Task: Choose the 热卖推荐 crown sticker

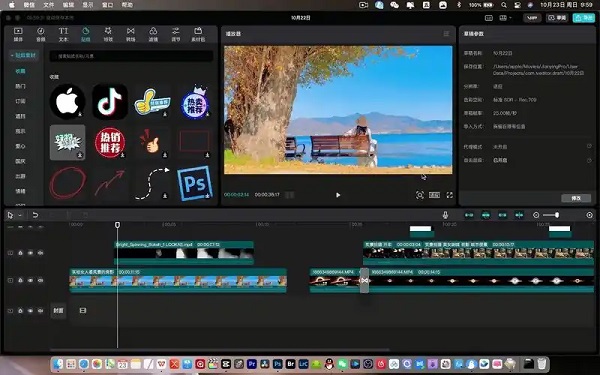Action: pos(195,102)
